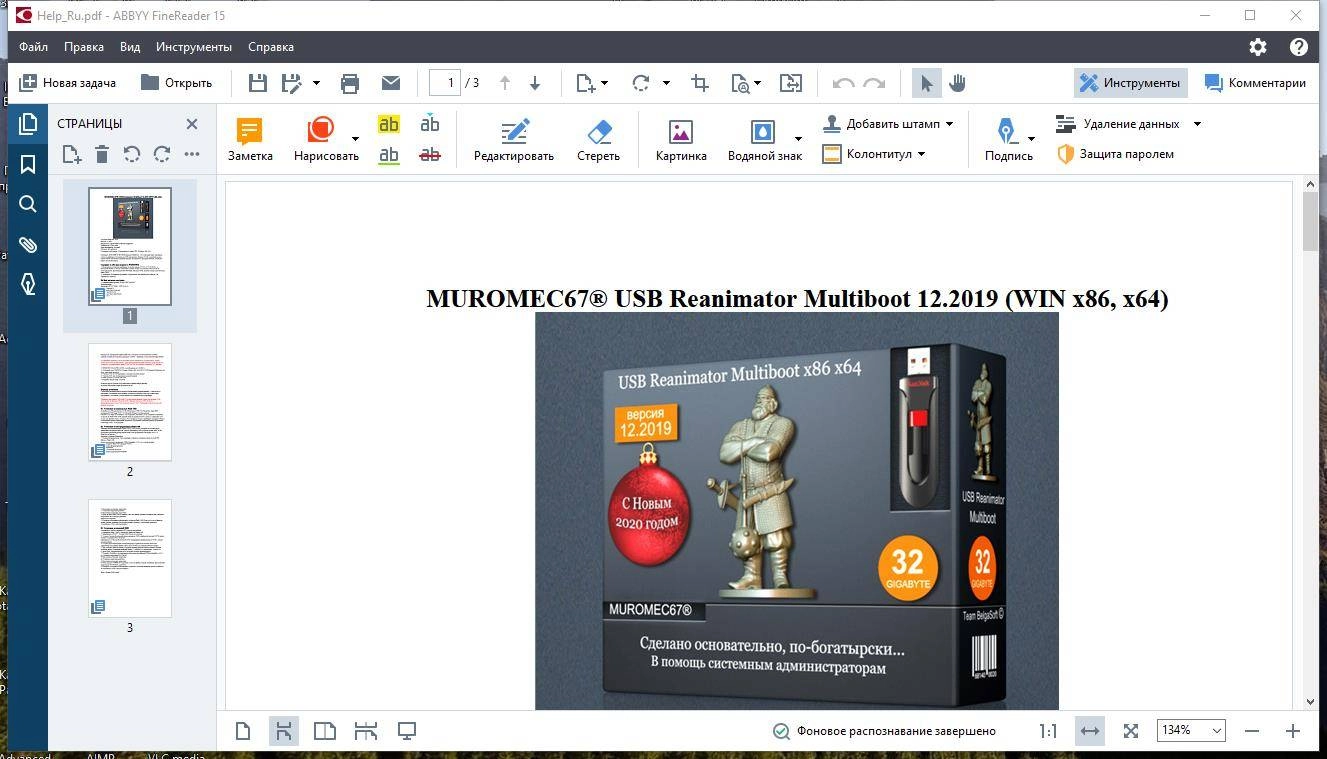Select the yellow highlight text tool
The width and height of the screenshot is (1327, 759).
point(389,124)
